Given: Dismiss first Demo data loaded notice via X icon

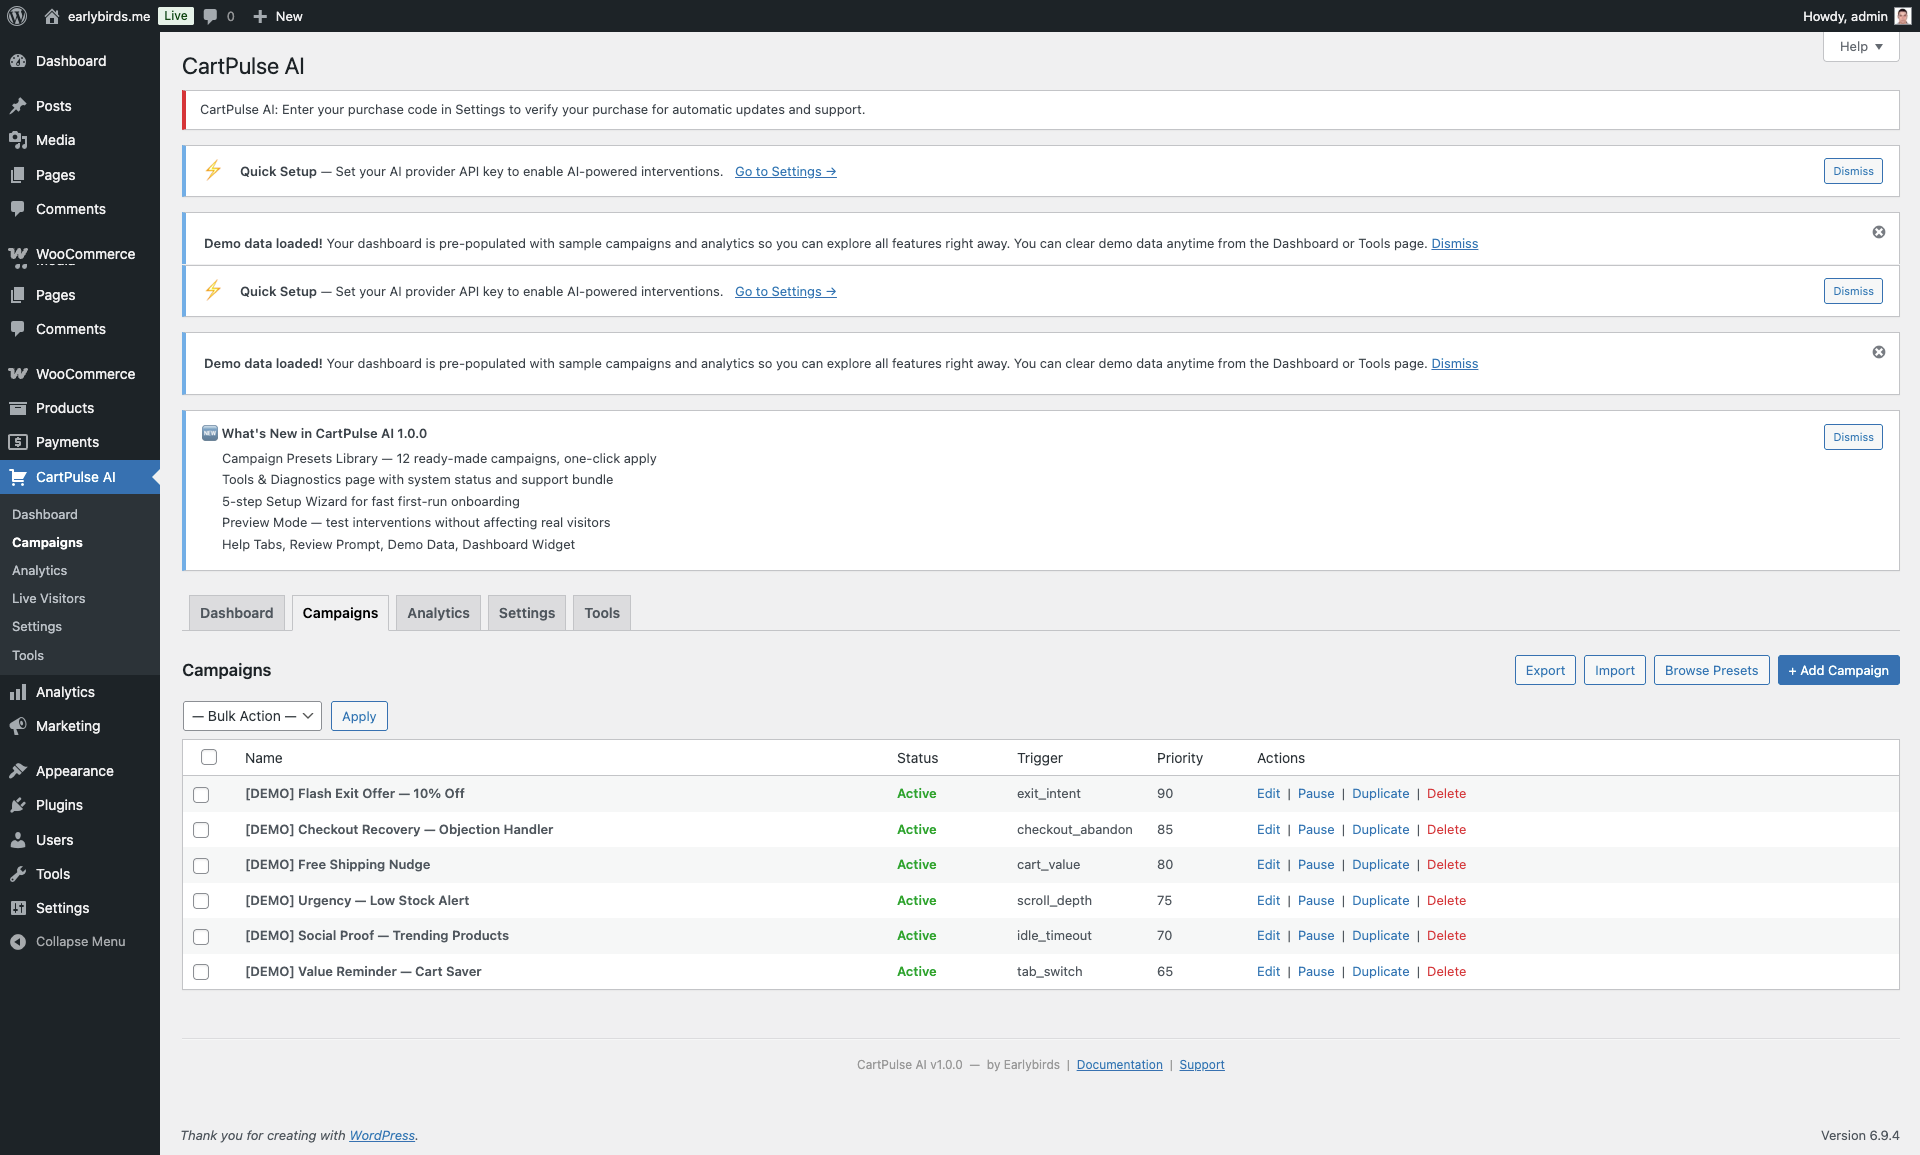Looking at the screenshot, I should coord(1879,232).
